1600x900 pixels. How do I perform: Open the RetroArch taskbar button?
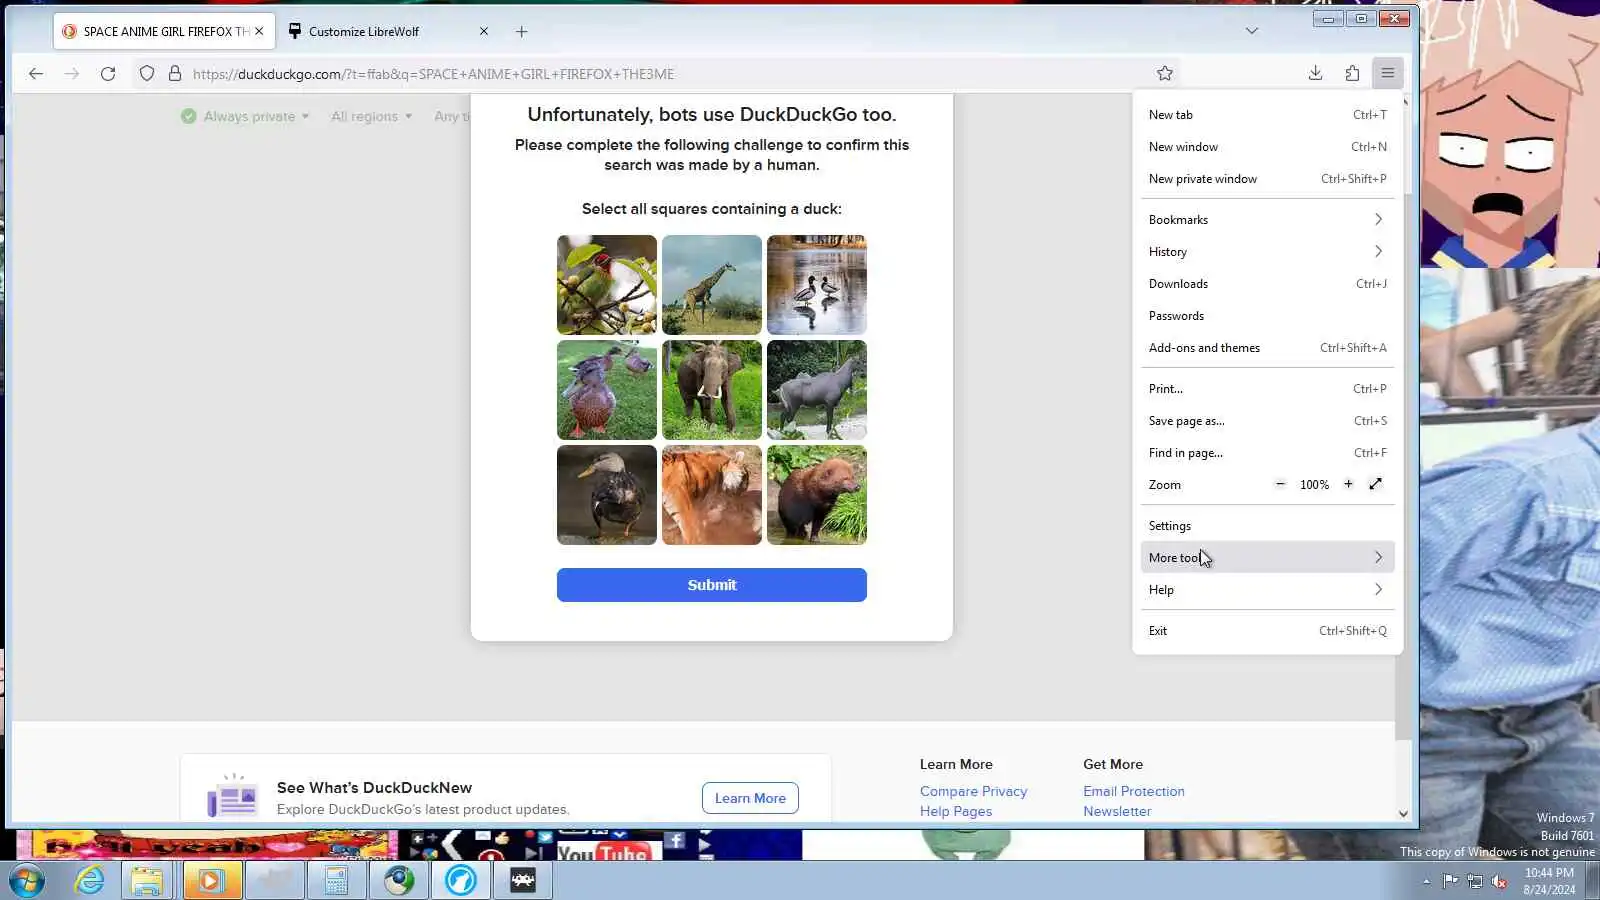coord(523,881)
